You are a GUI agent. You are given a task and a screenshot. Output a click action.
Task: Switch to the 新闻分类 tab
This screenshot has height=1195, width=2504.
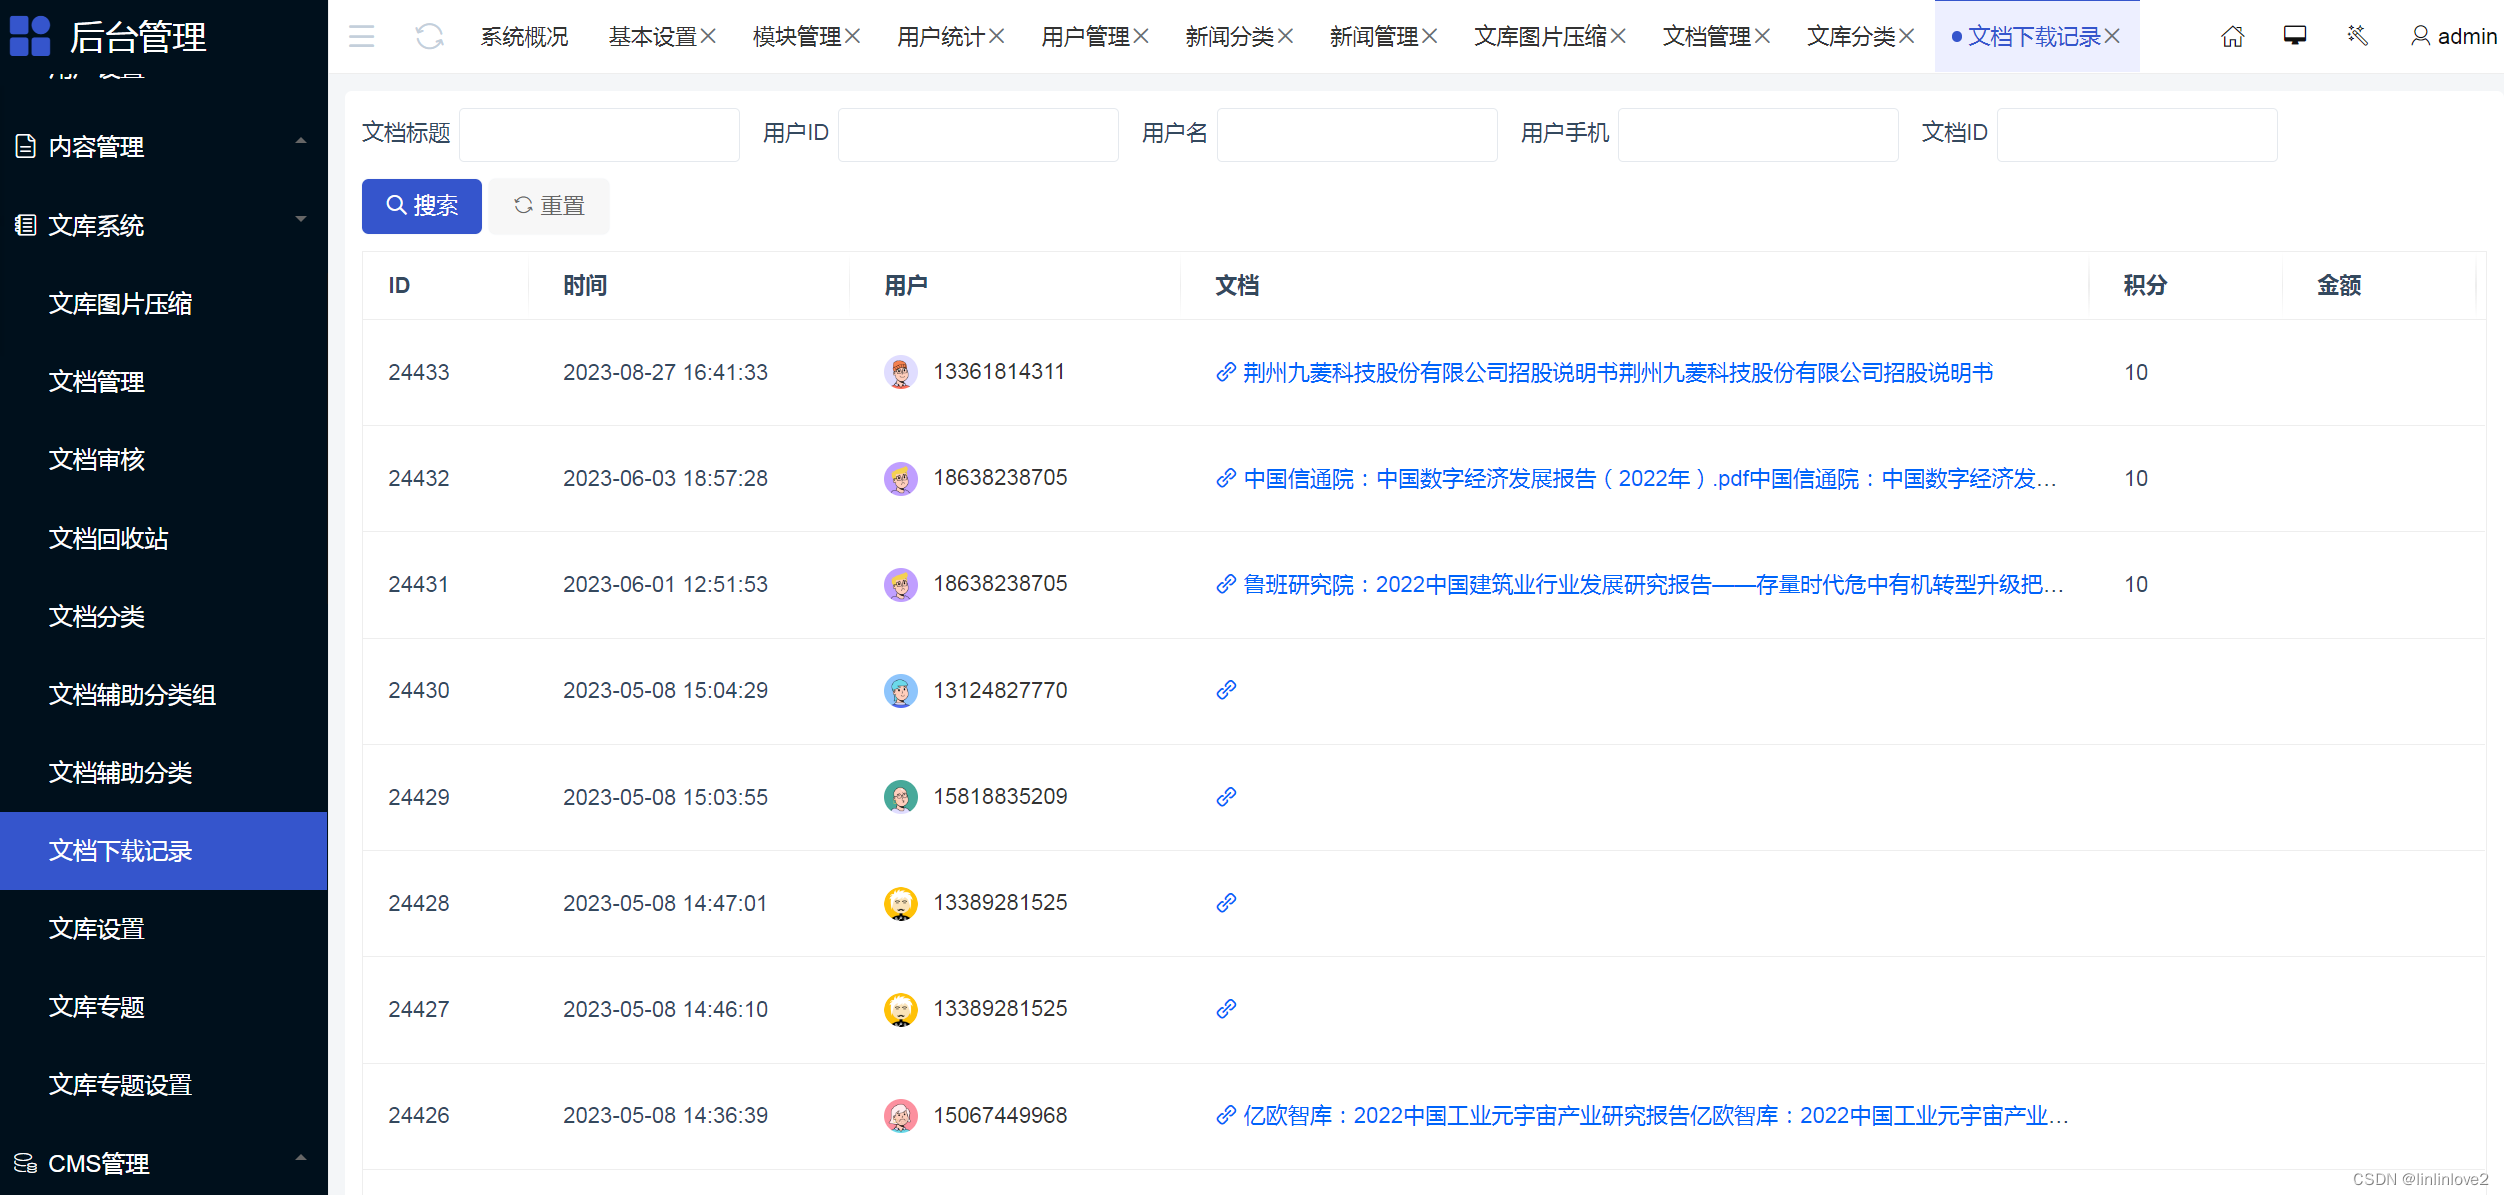tap(1229, 37)
